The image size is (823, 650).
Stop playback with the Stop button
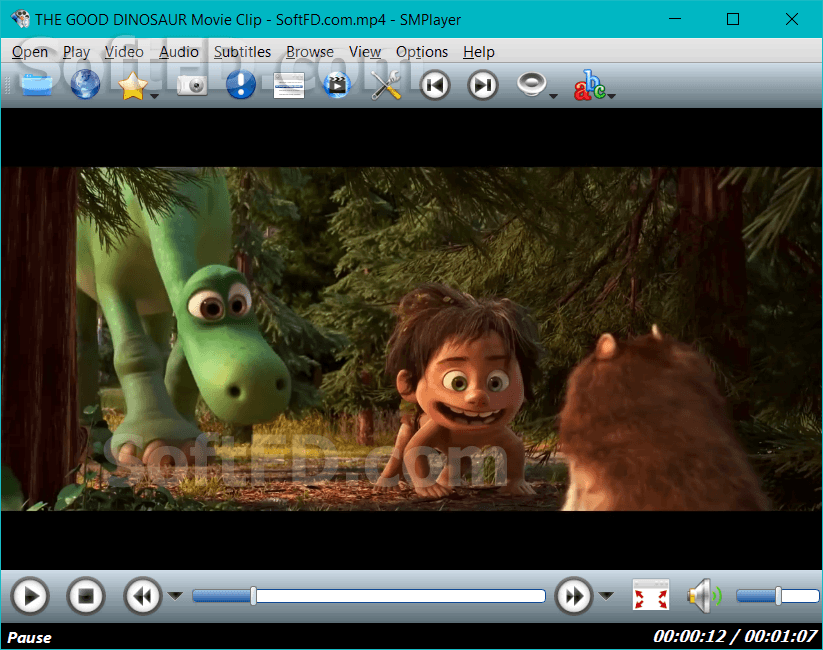86,596
